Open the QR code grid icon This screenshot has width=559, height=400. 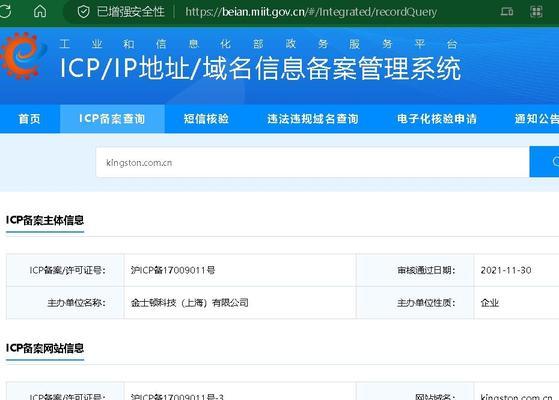(x=536, y=11)
